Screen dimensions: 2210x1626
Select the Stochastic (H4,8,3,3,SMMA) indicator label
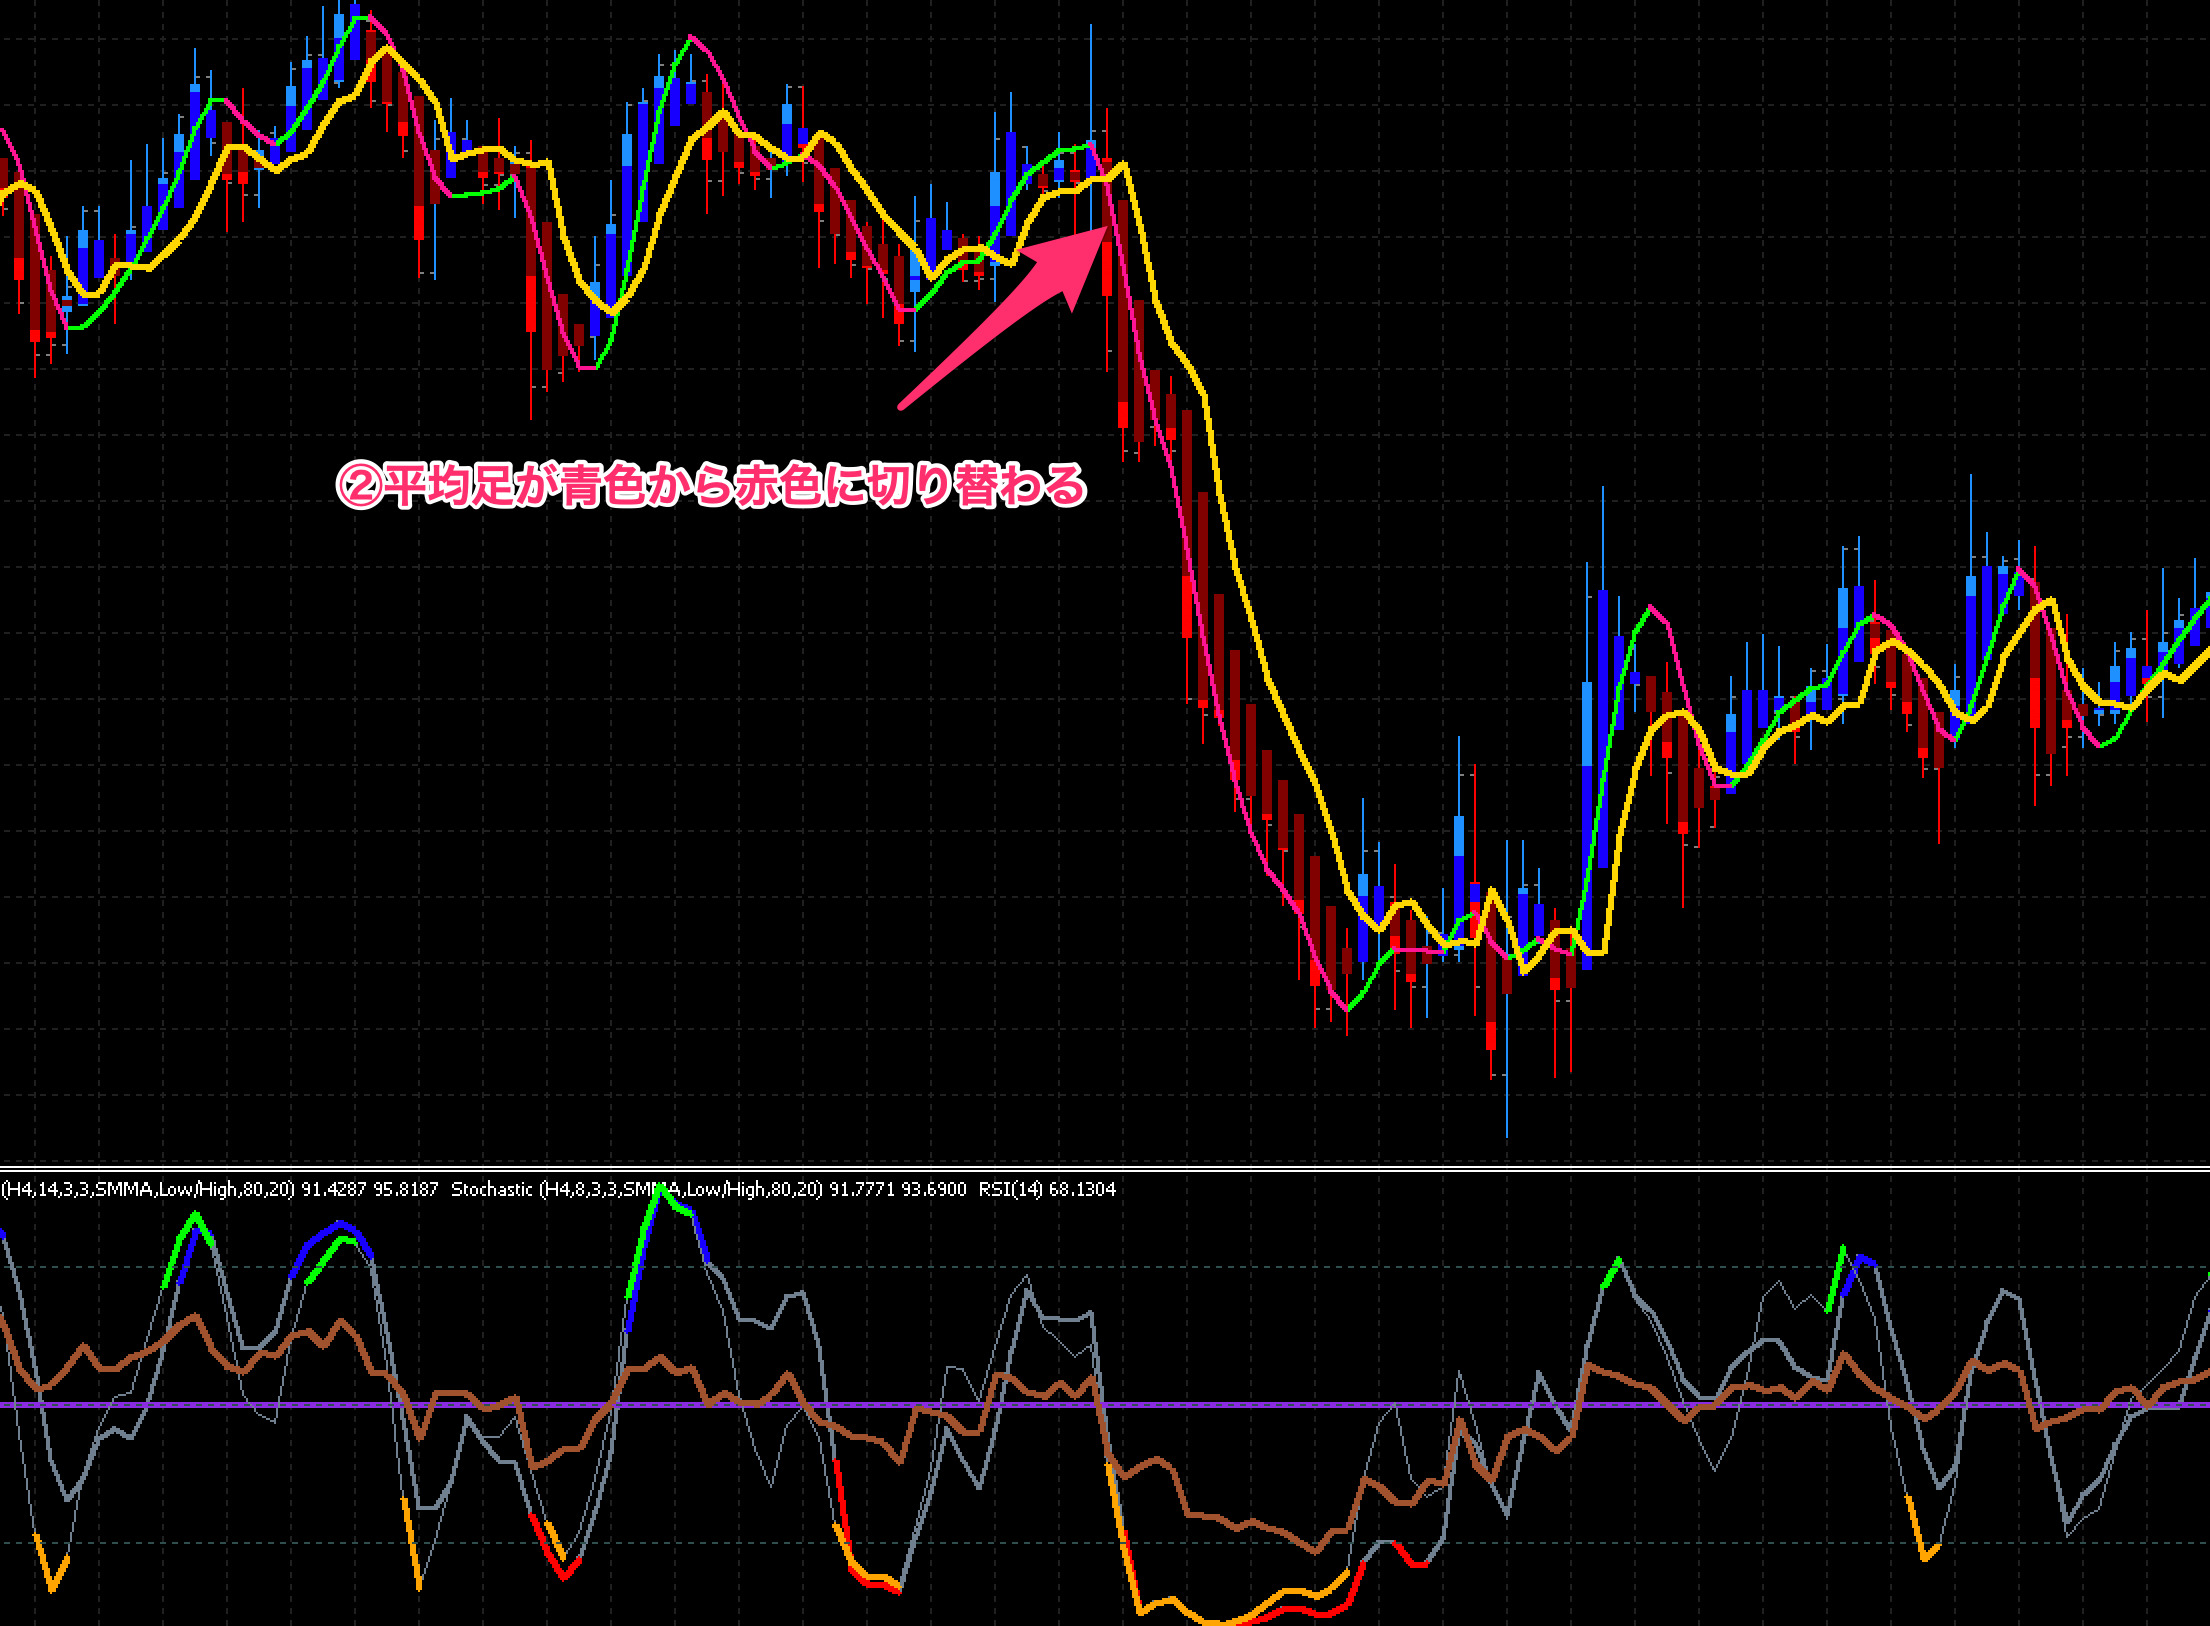tap(709, 1189)
